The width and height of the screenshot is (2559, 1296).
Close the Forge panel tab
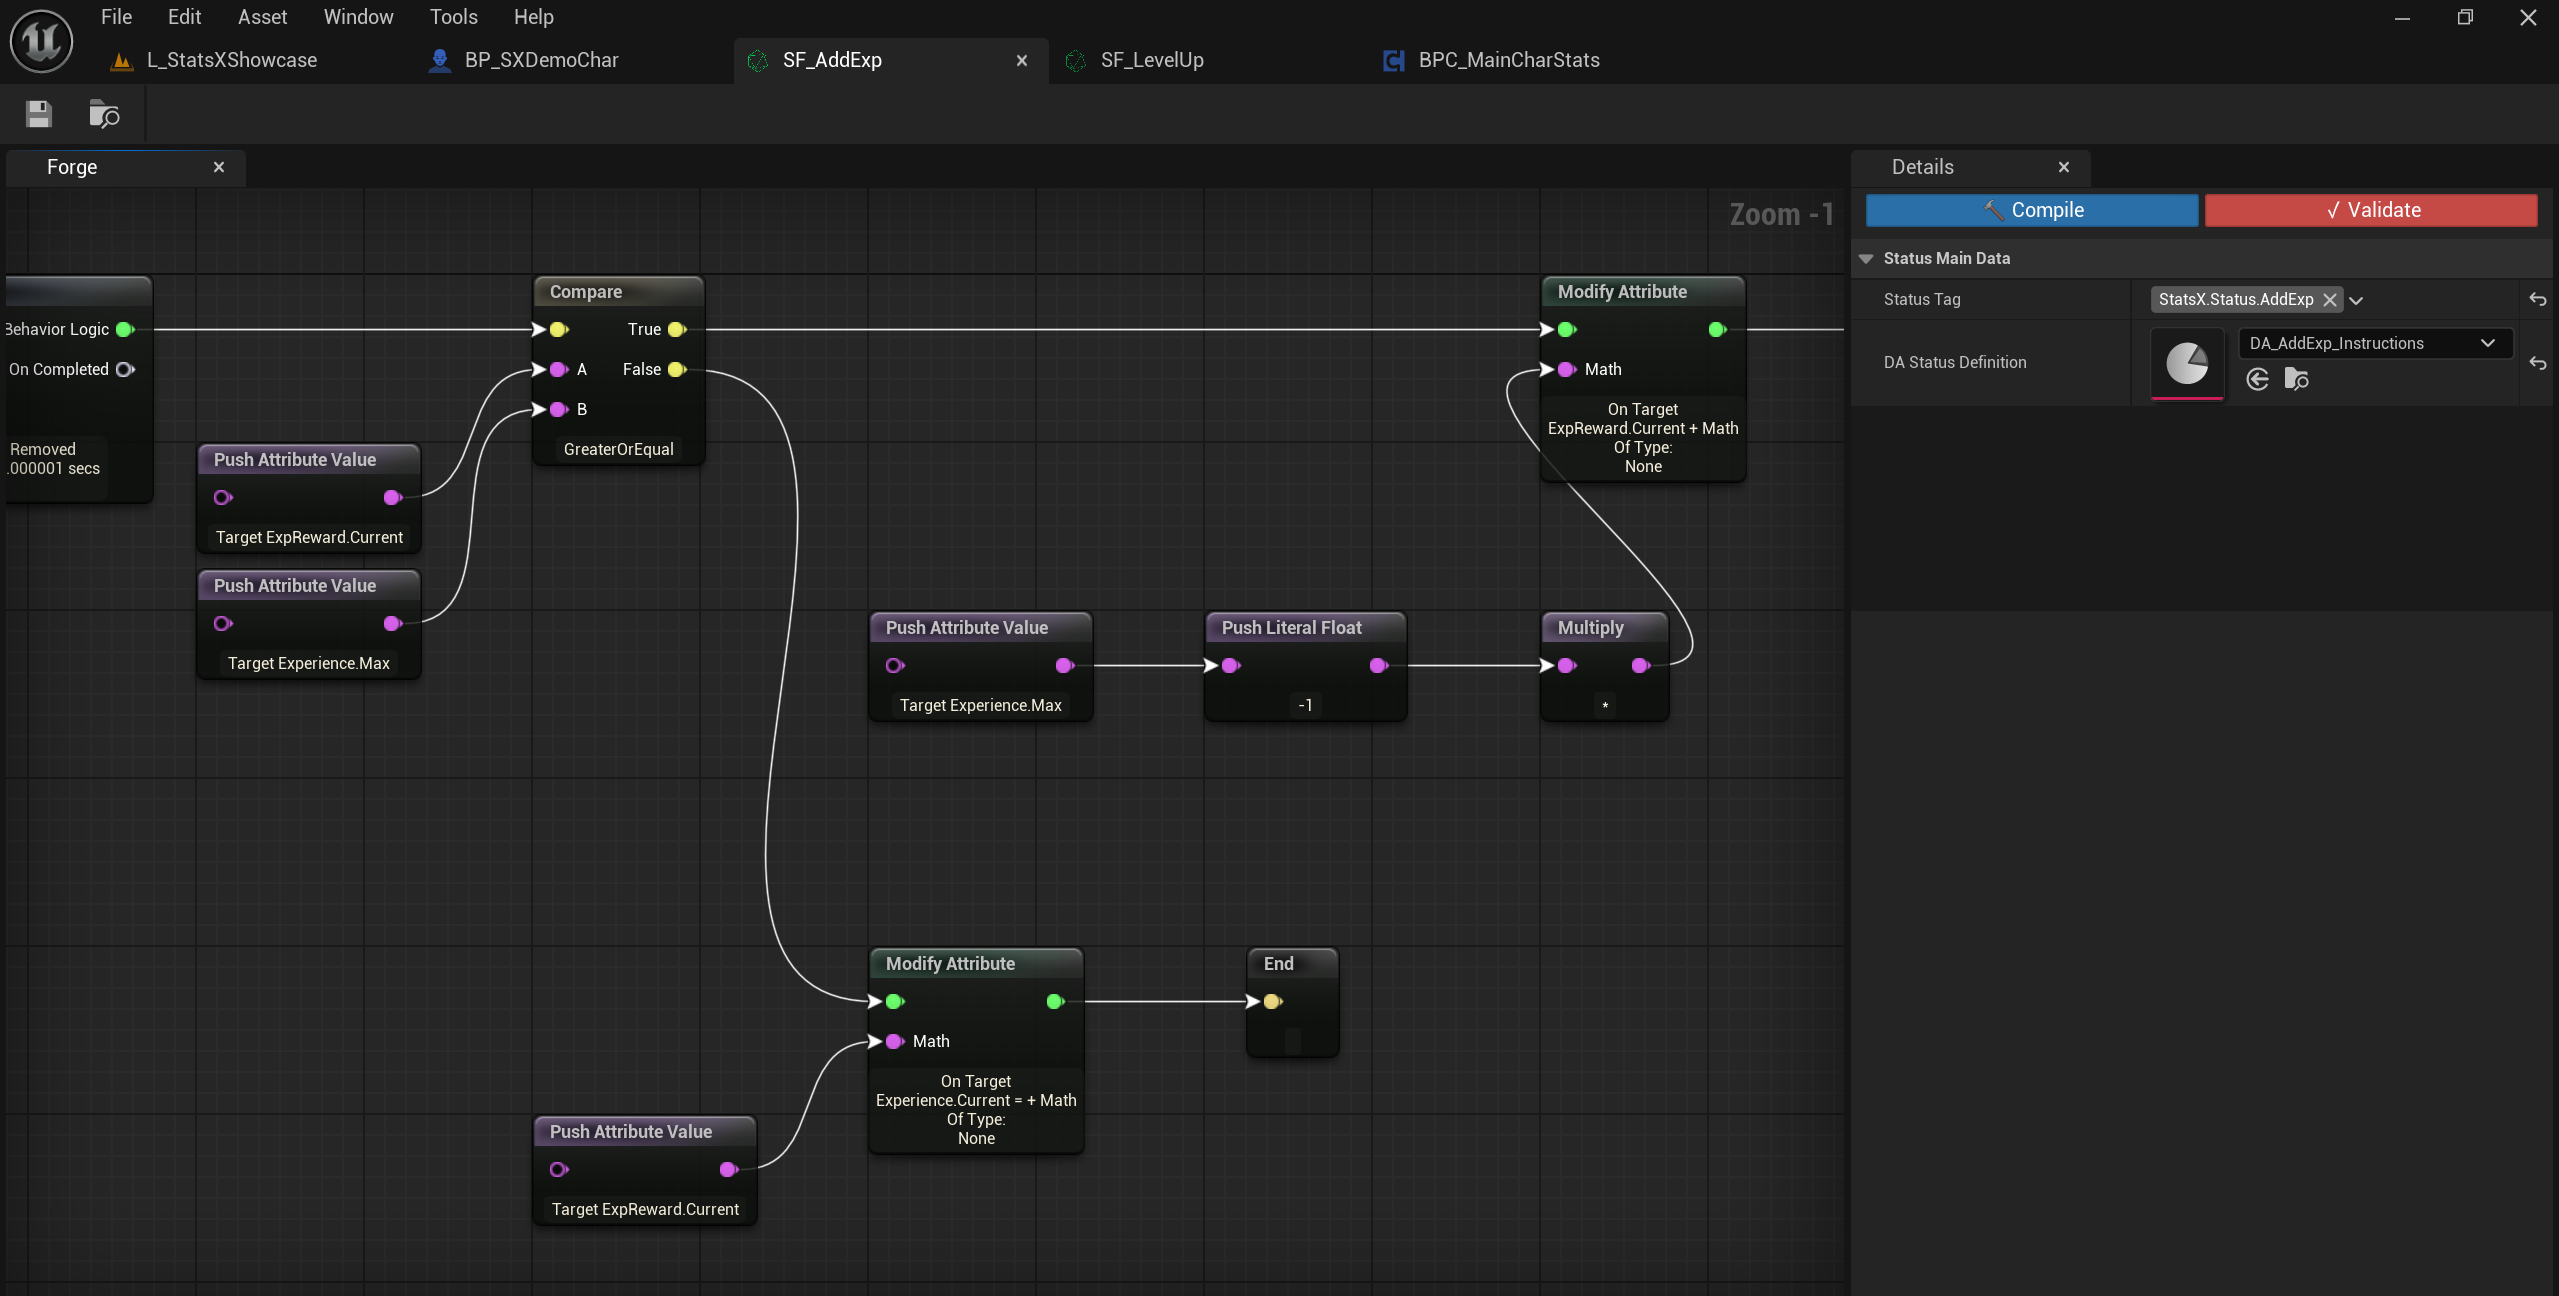click(219, 167)
